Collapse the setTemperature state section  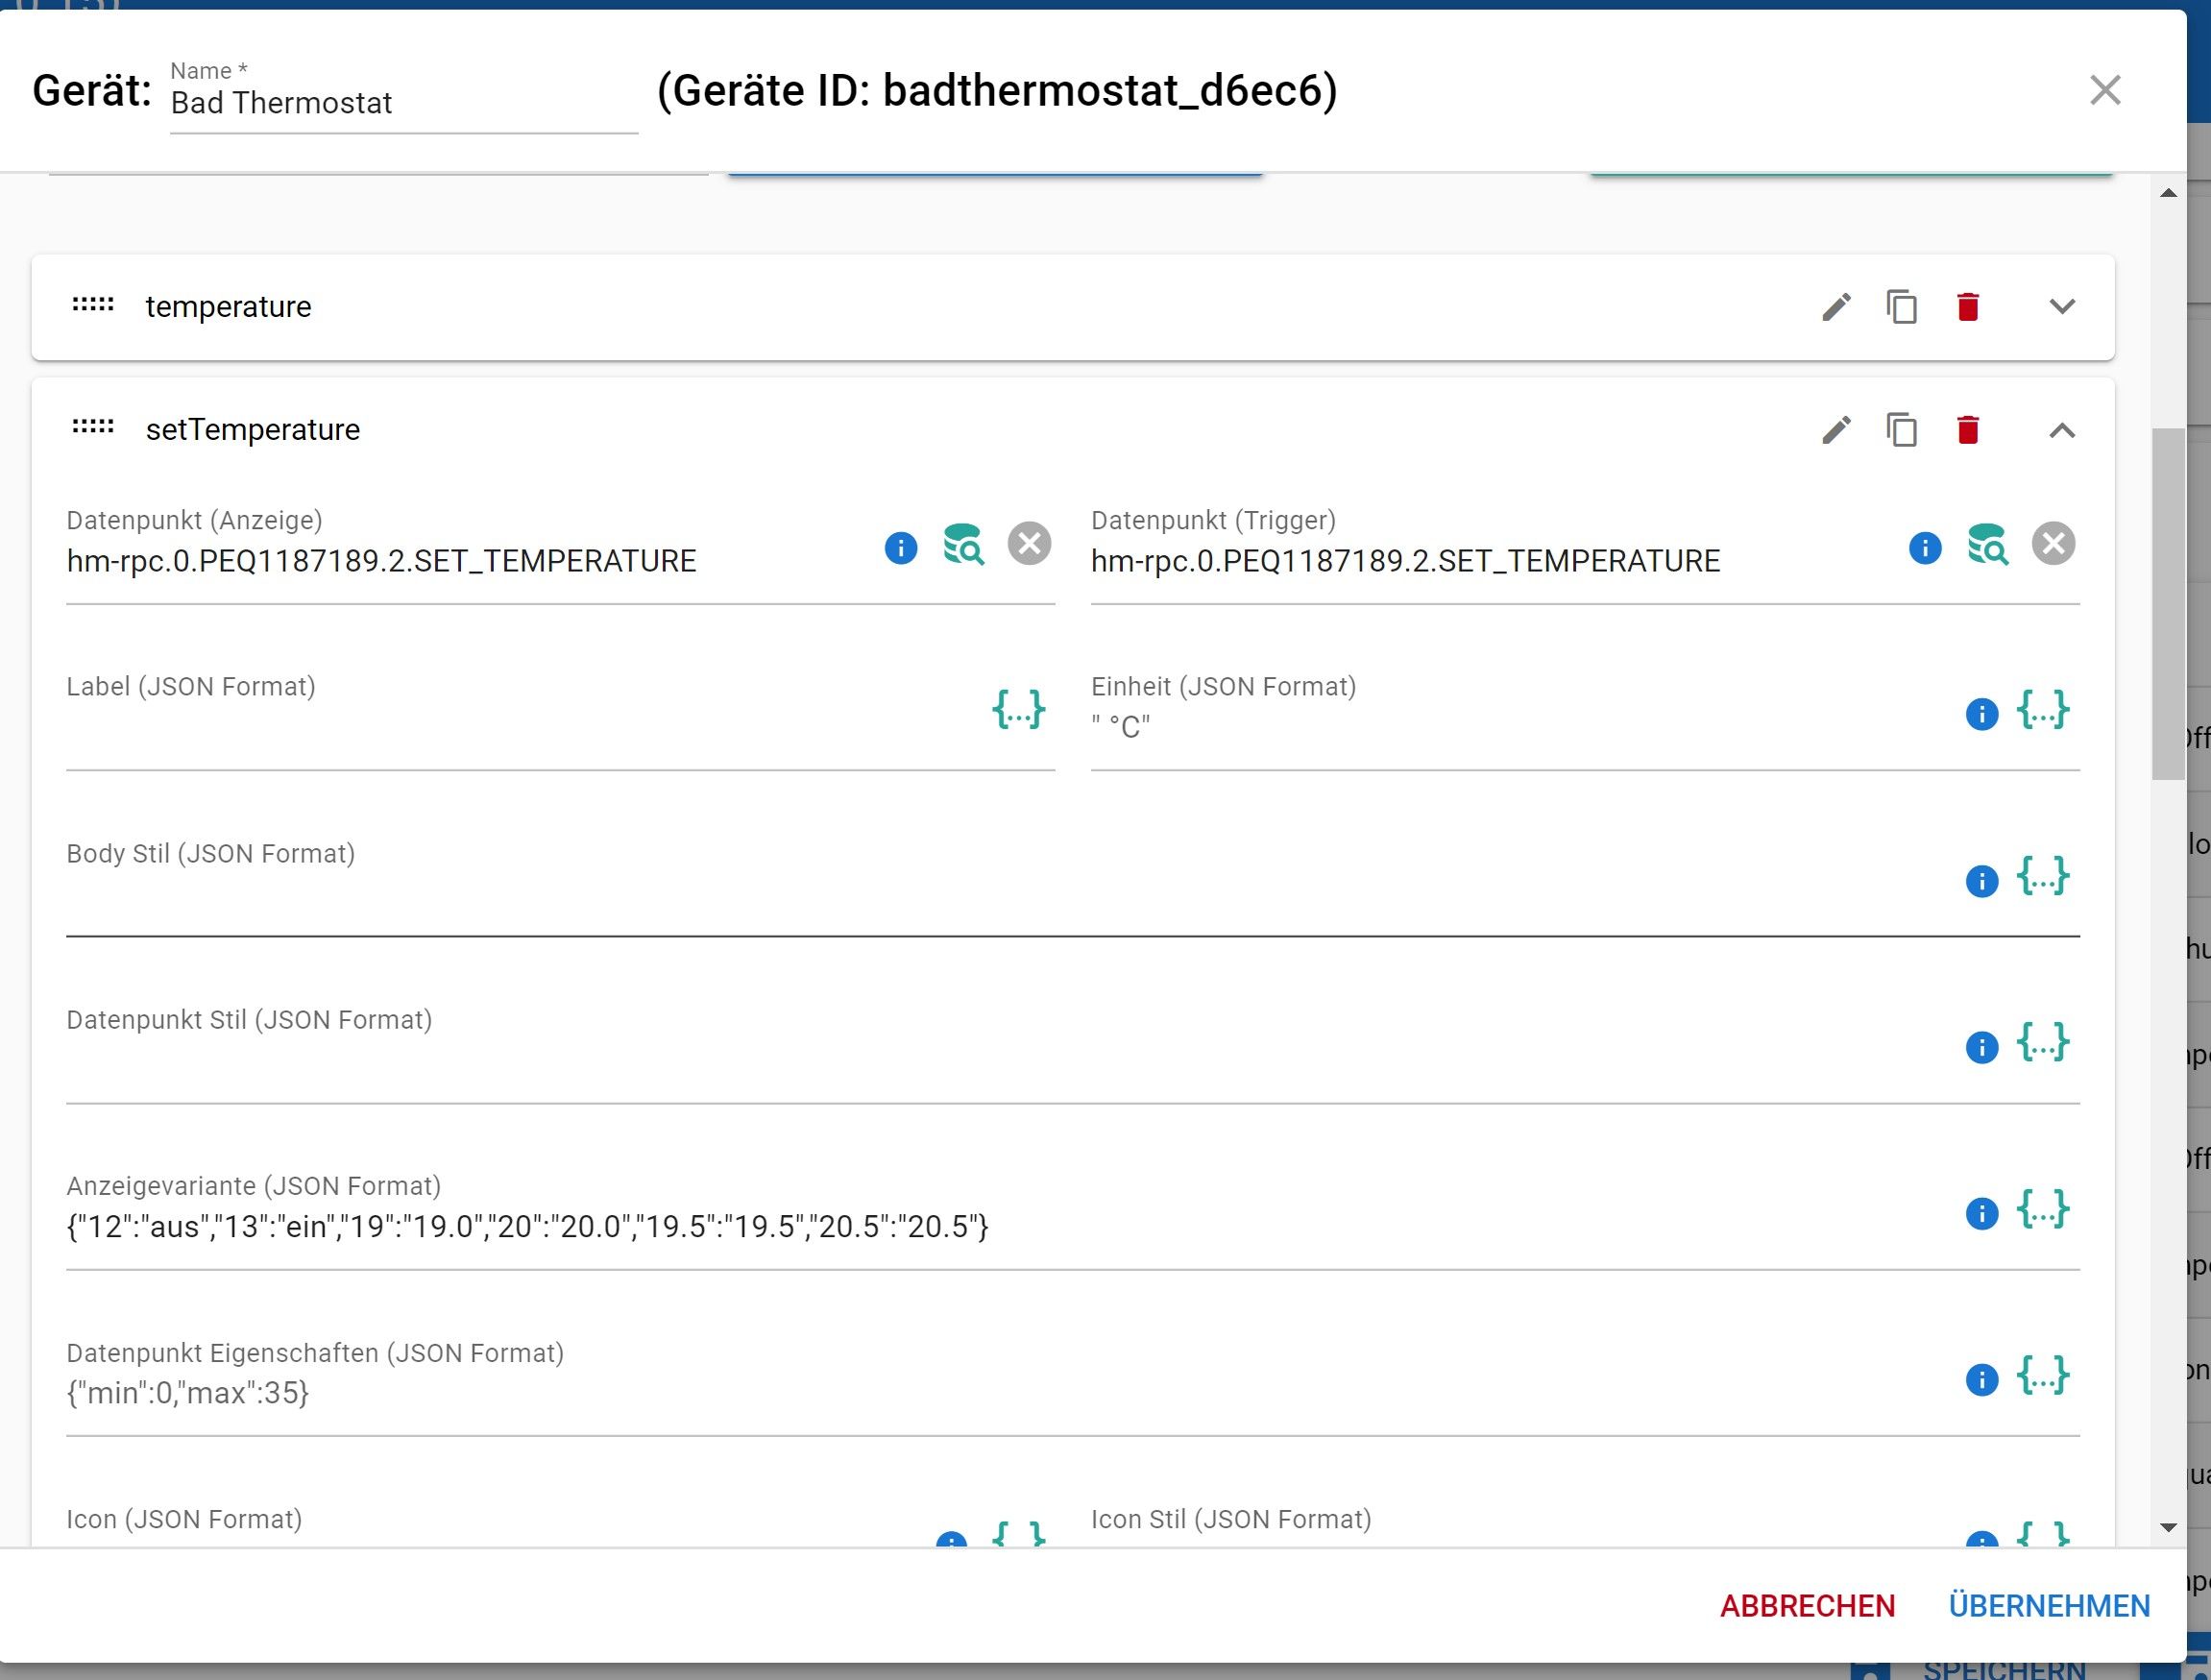[x=2062, y=430]
